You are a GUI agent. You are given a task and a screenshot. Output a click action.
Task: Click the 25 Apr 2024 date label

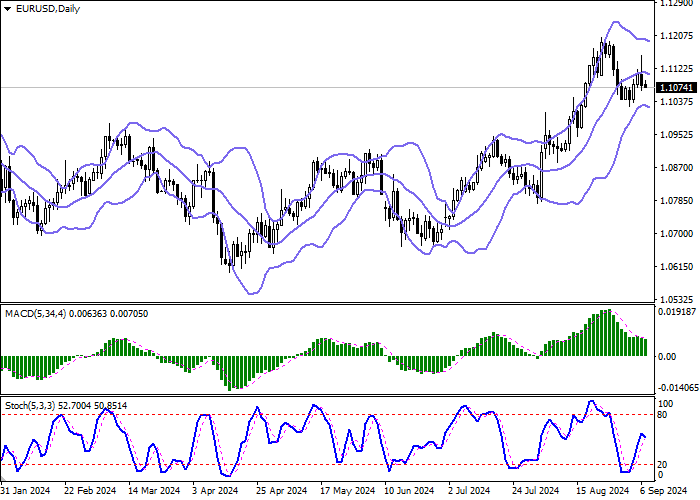(283, 491)
